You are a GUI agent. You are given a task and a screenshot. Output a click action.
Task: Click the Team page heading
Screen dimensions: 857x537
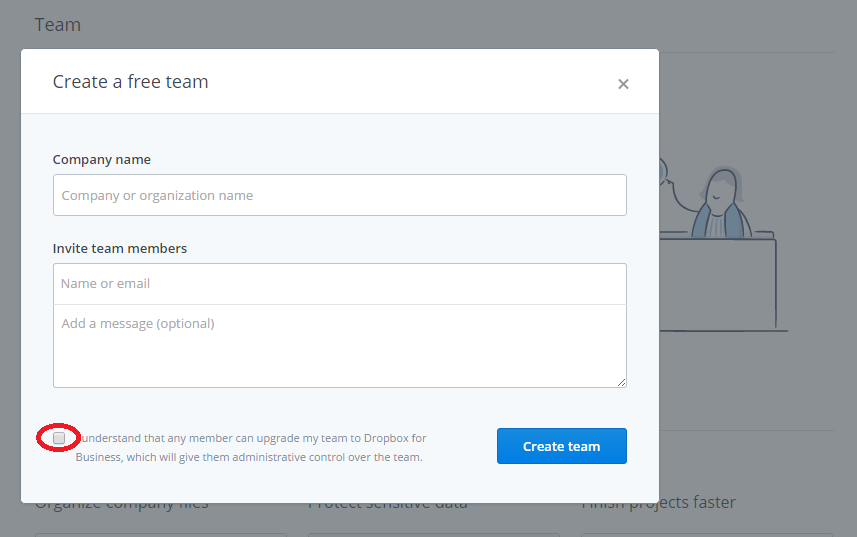pos(58,25)
